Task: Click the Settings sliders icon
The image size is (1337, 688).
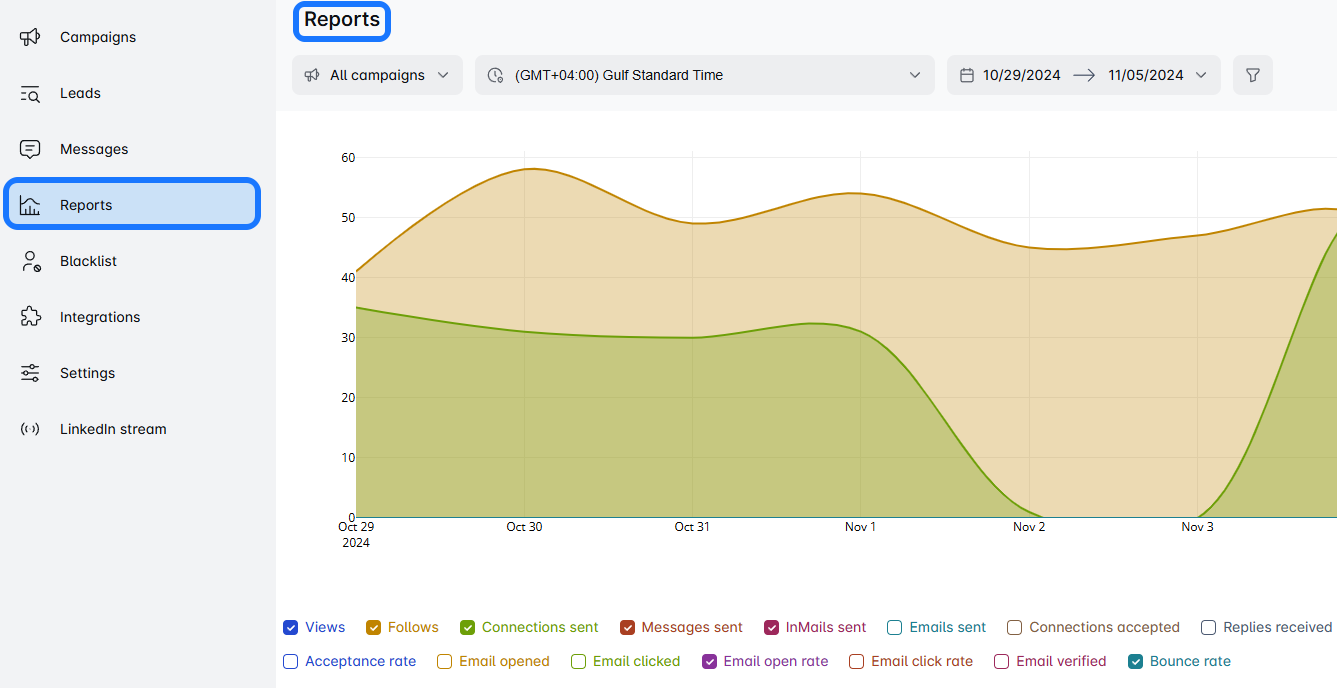Action: coord(30,373)
